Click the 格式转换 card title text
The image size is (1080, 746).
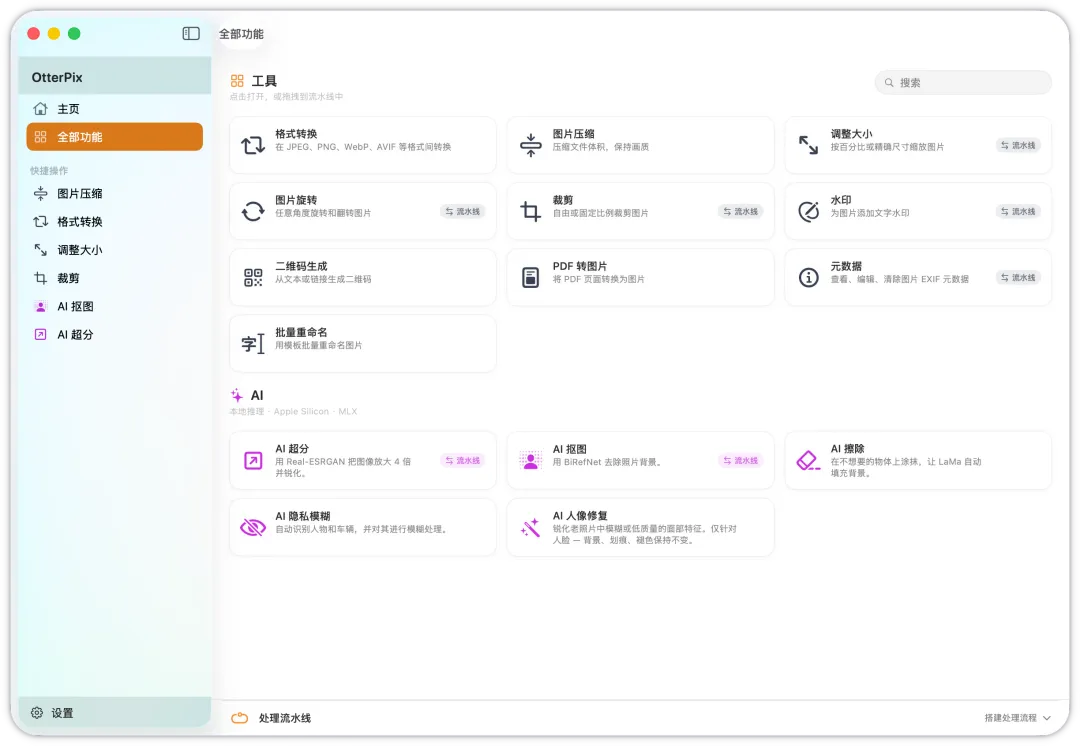tap(296, 134)
